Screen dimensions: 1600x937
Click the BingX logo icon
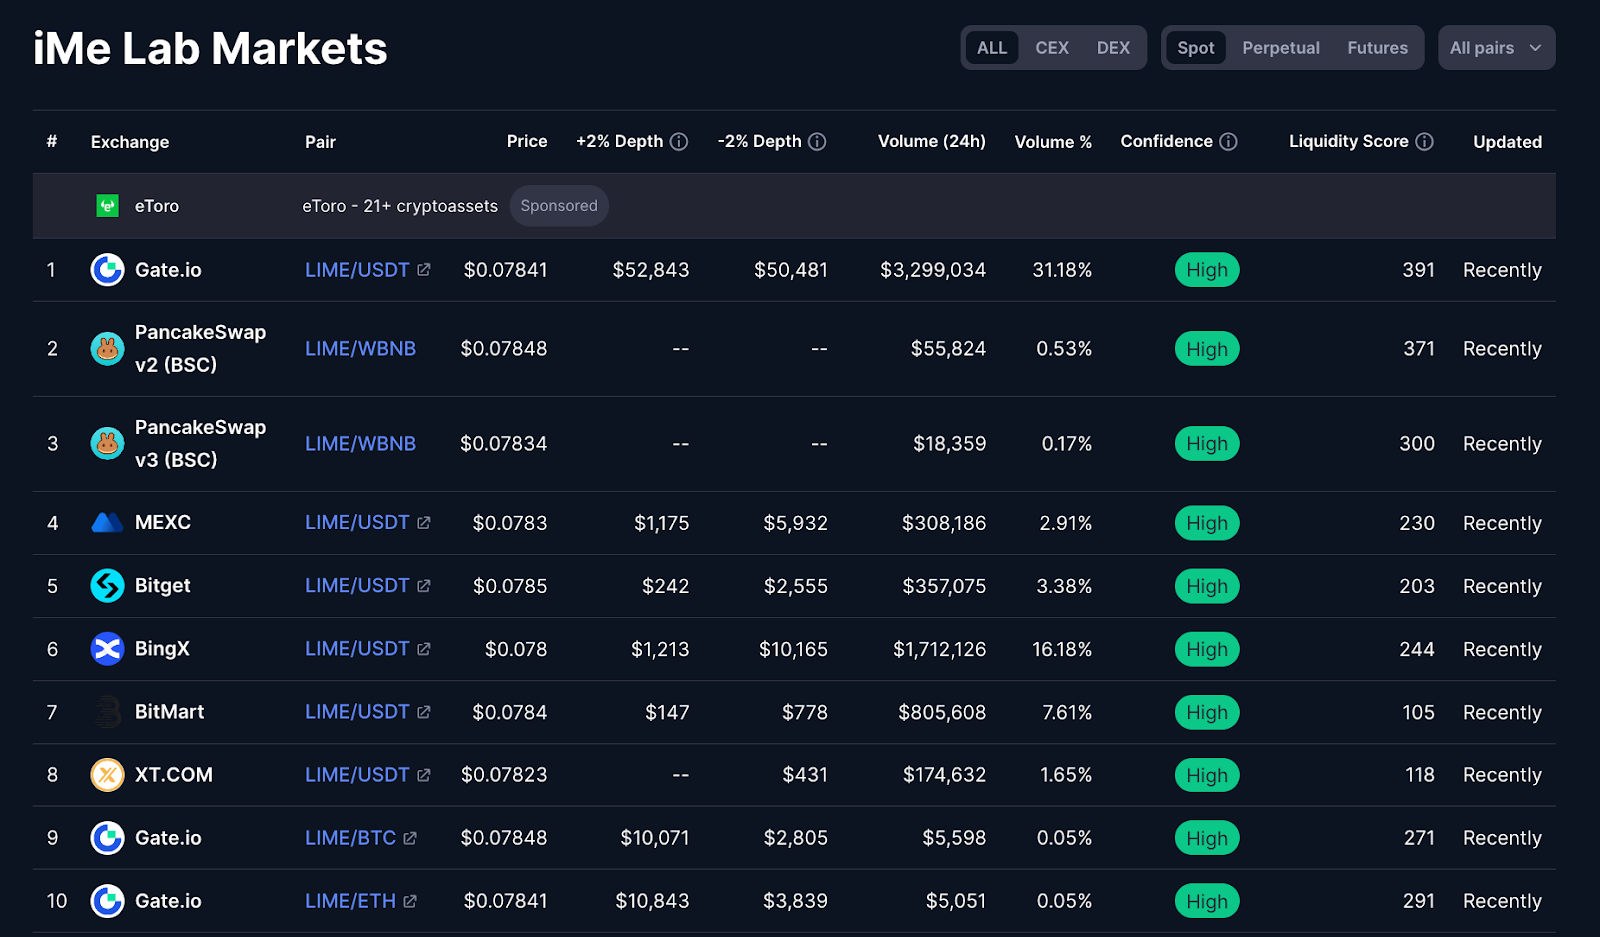107,649
